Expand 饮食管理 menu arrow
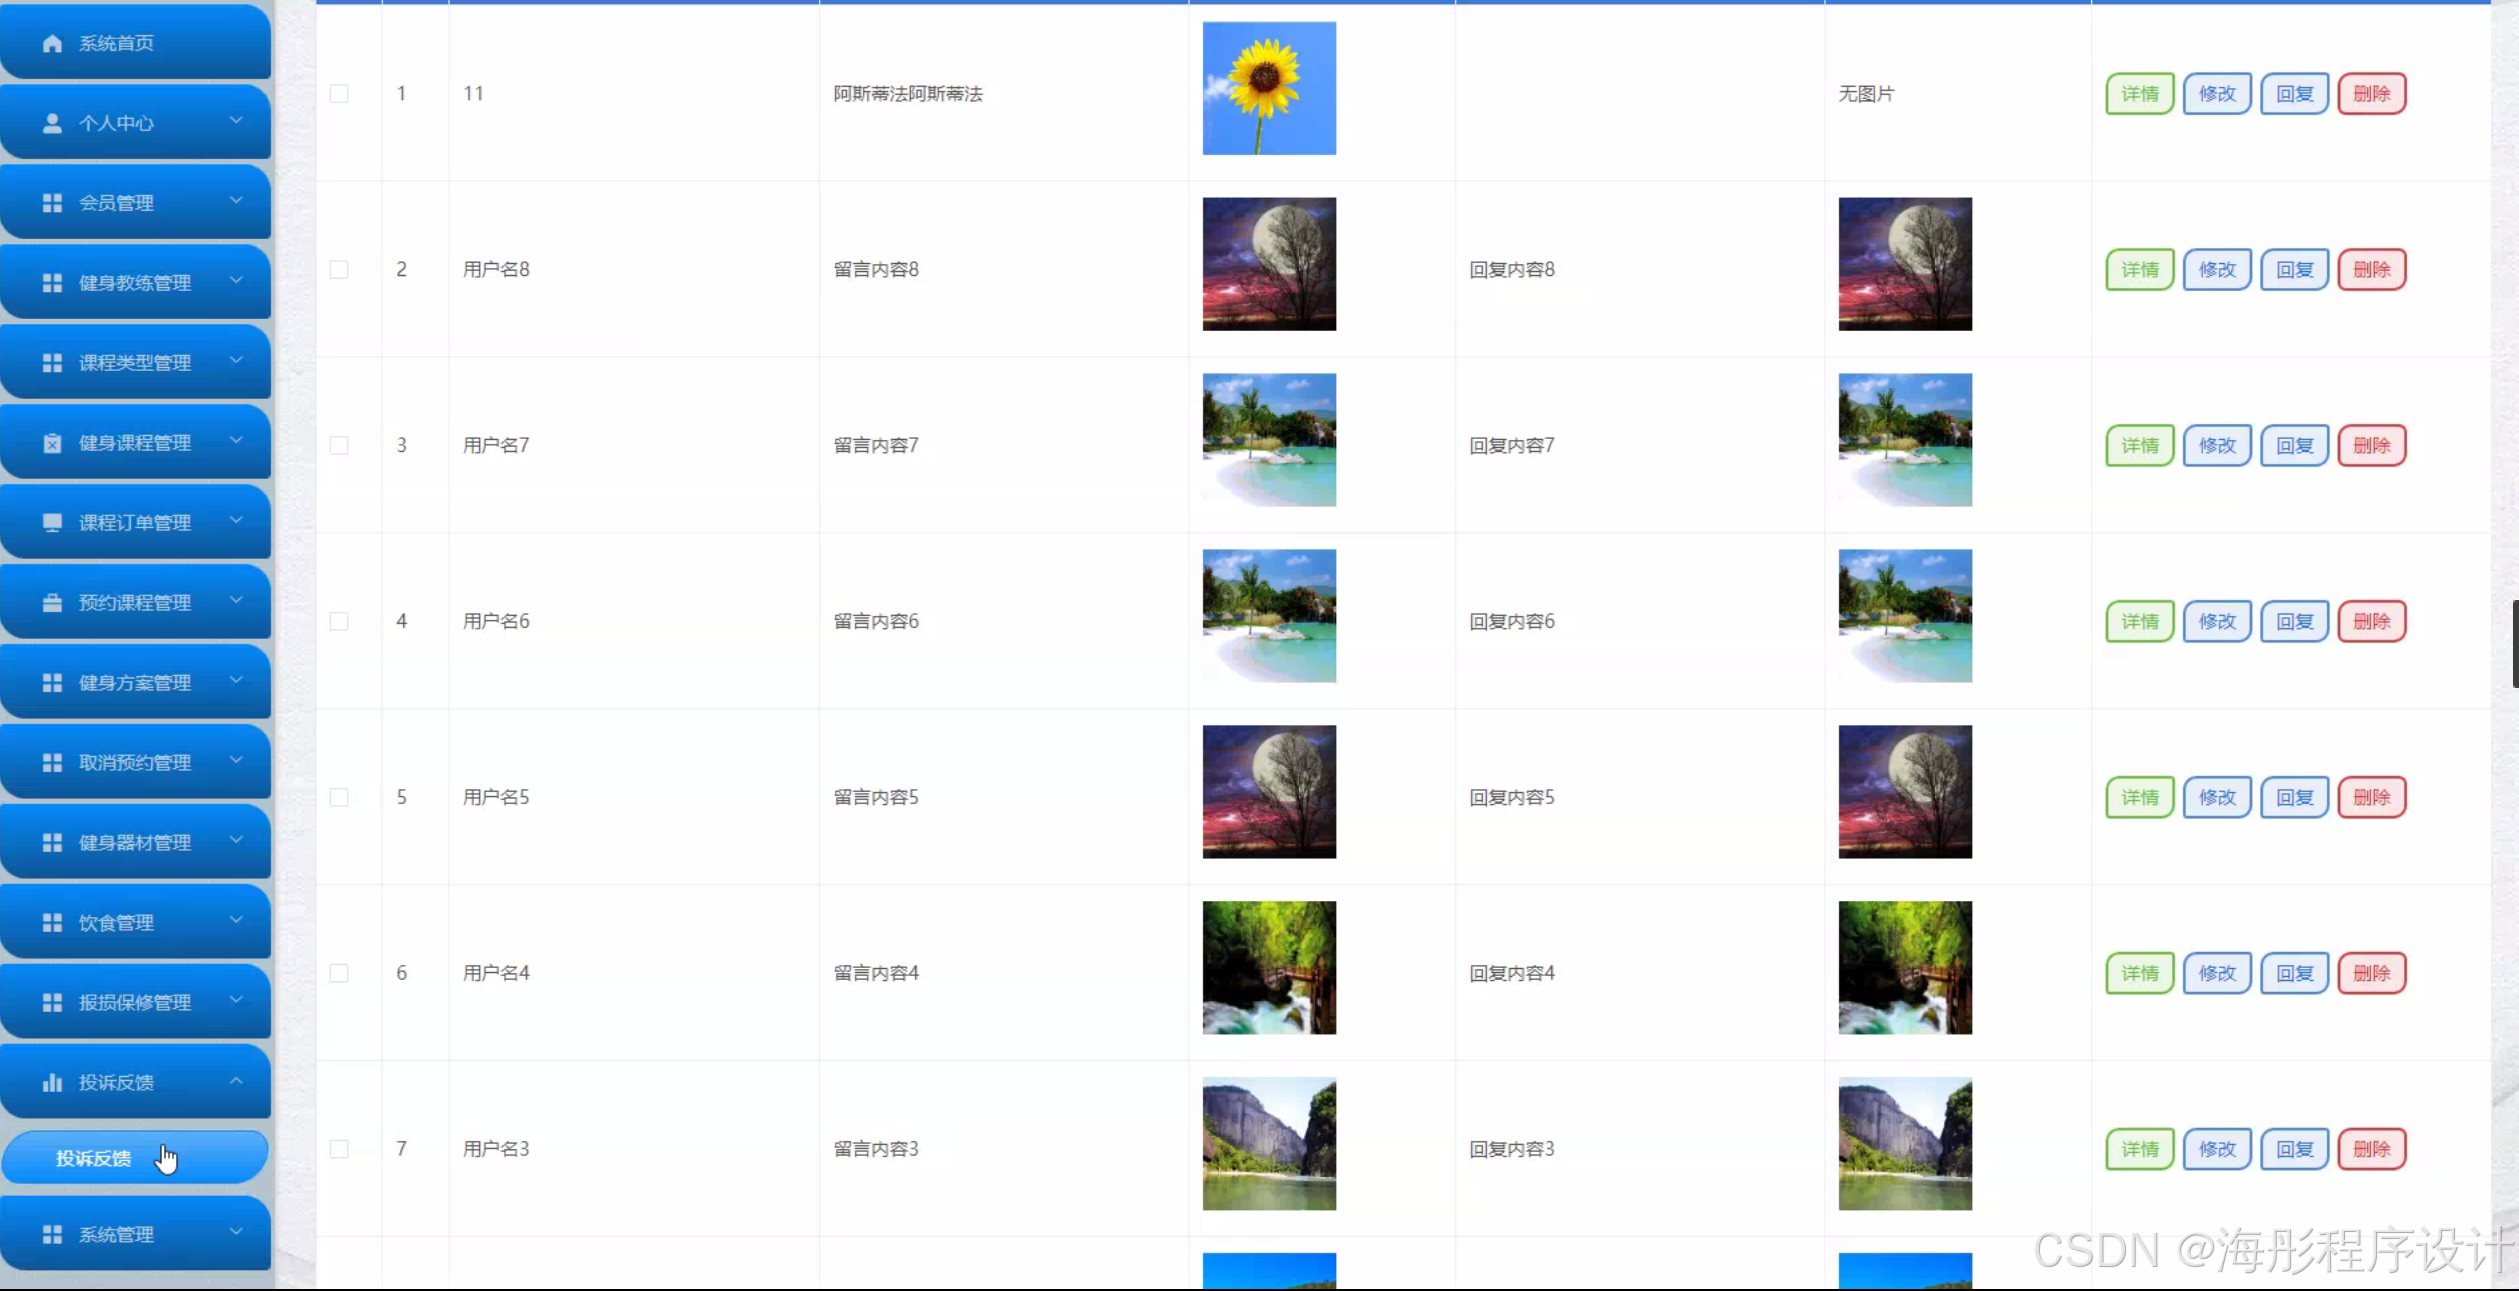This screenshot has height=1291, width=2519. coord(236,921)
